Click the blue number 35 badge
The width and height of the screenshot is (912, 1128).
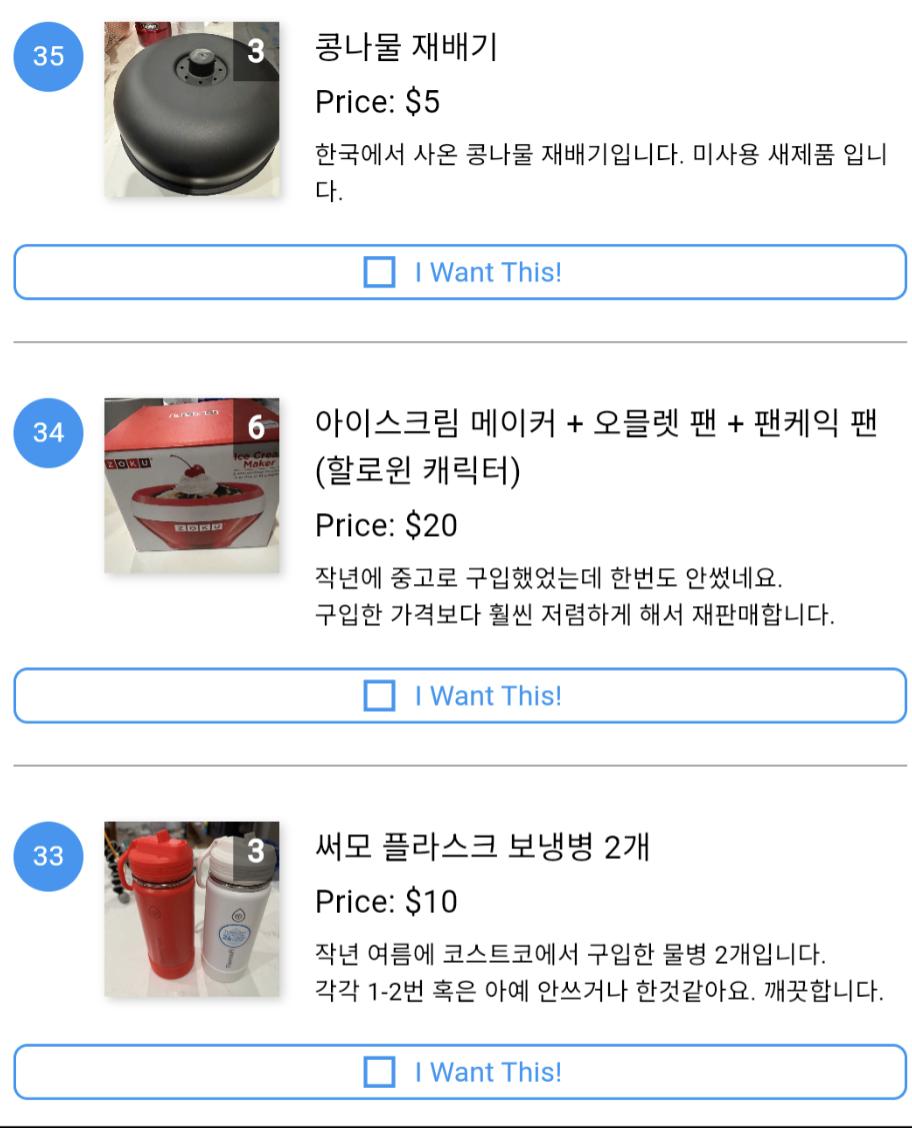pos(48,57)
